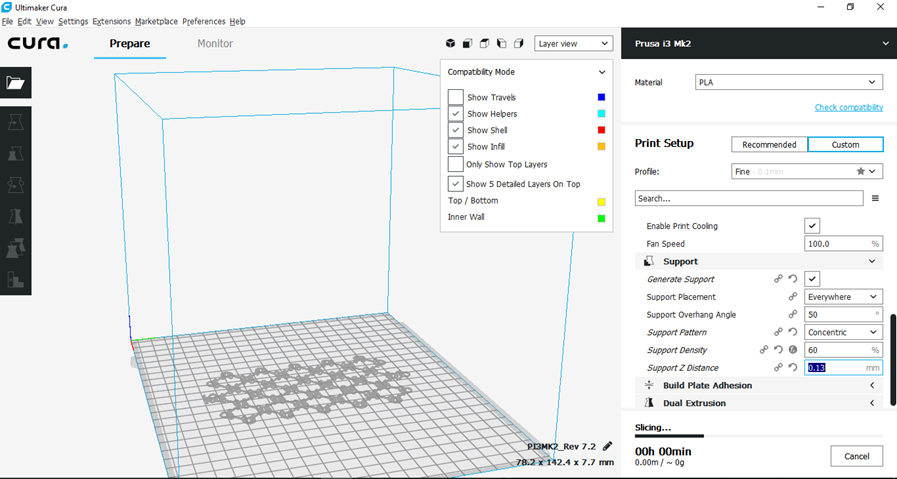Screen dimensions: 897x479
Task: Collapse the Compatibility Mode panel chevron
Action: point(602,72)
